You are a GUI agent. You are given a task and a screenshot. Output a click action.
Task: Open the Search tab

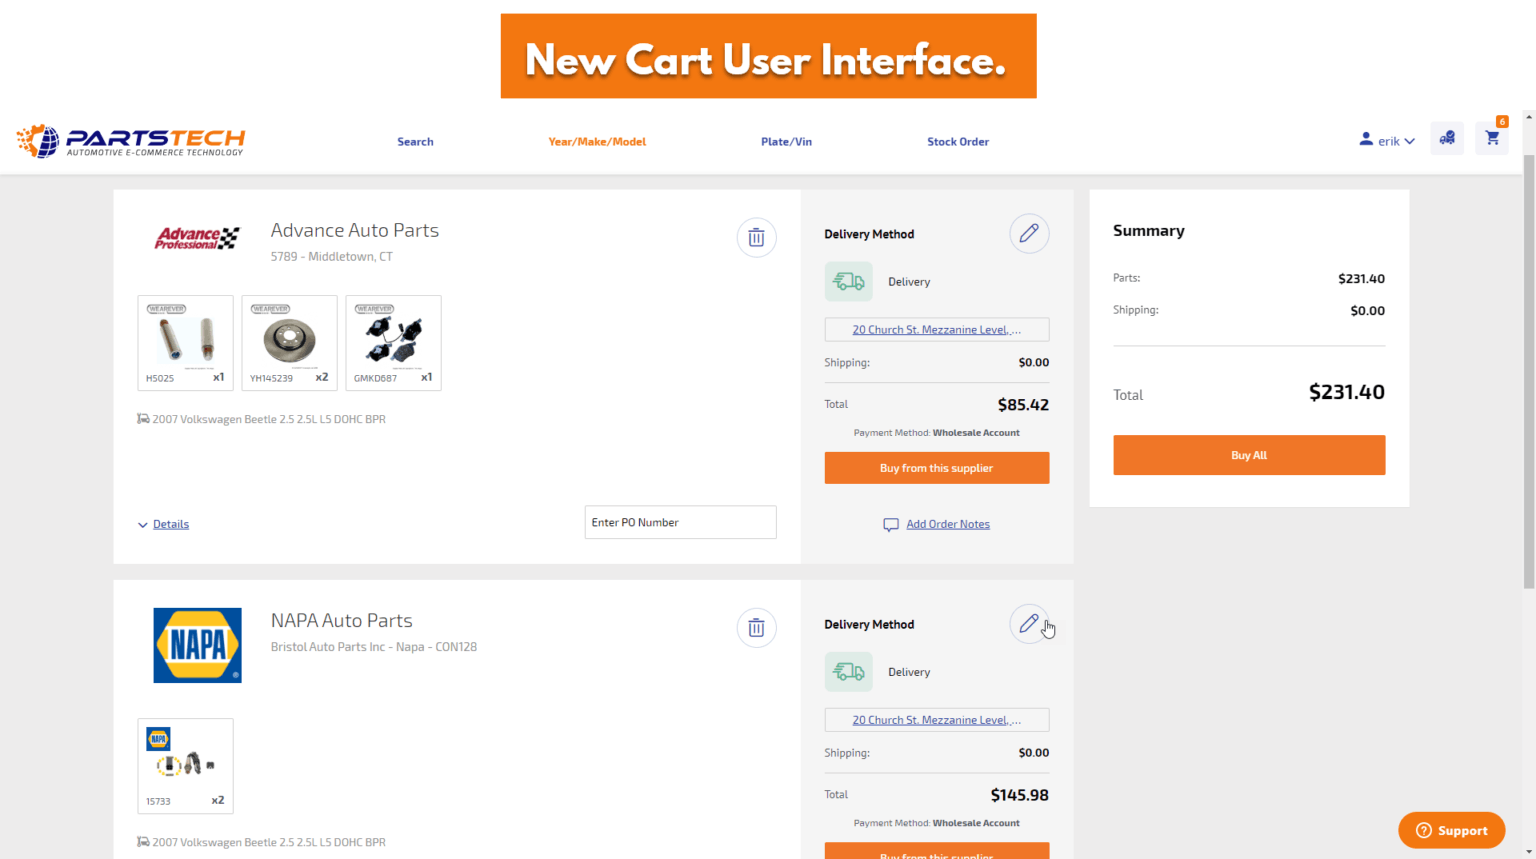(415, 142)
